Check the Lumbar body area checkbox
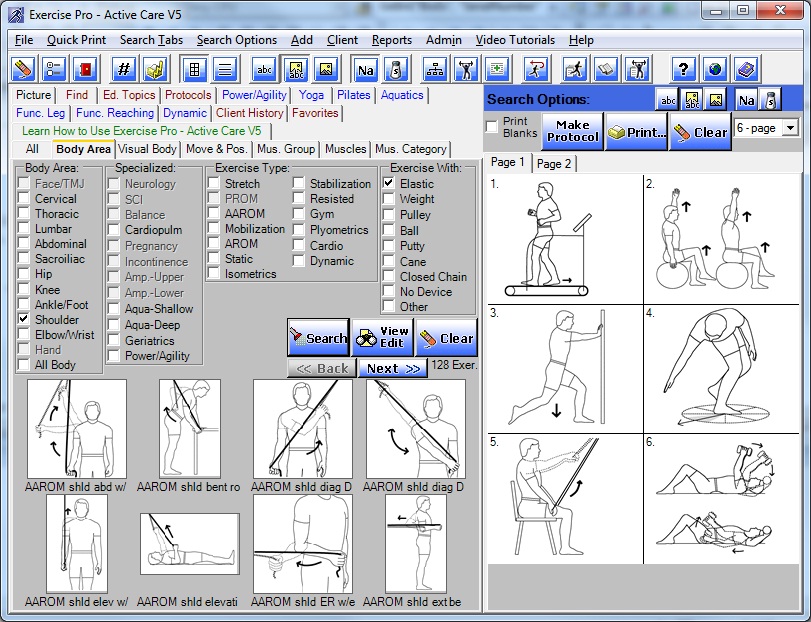The image size is (811, 622). click(24, 229)
